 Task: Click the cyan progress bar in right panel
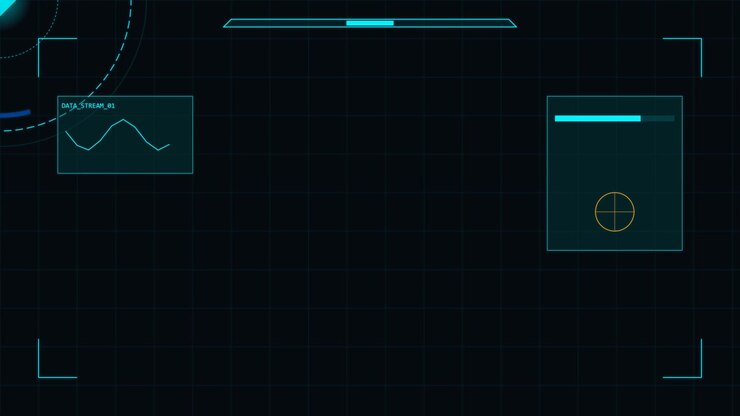pyautogui.click(x=614, y=119)
